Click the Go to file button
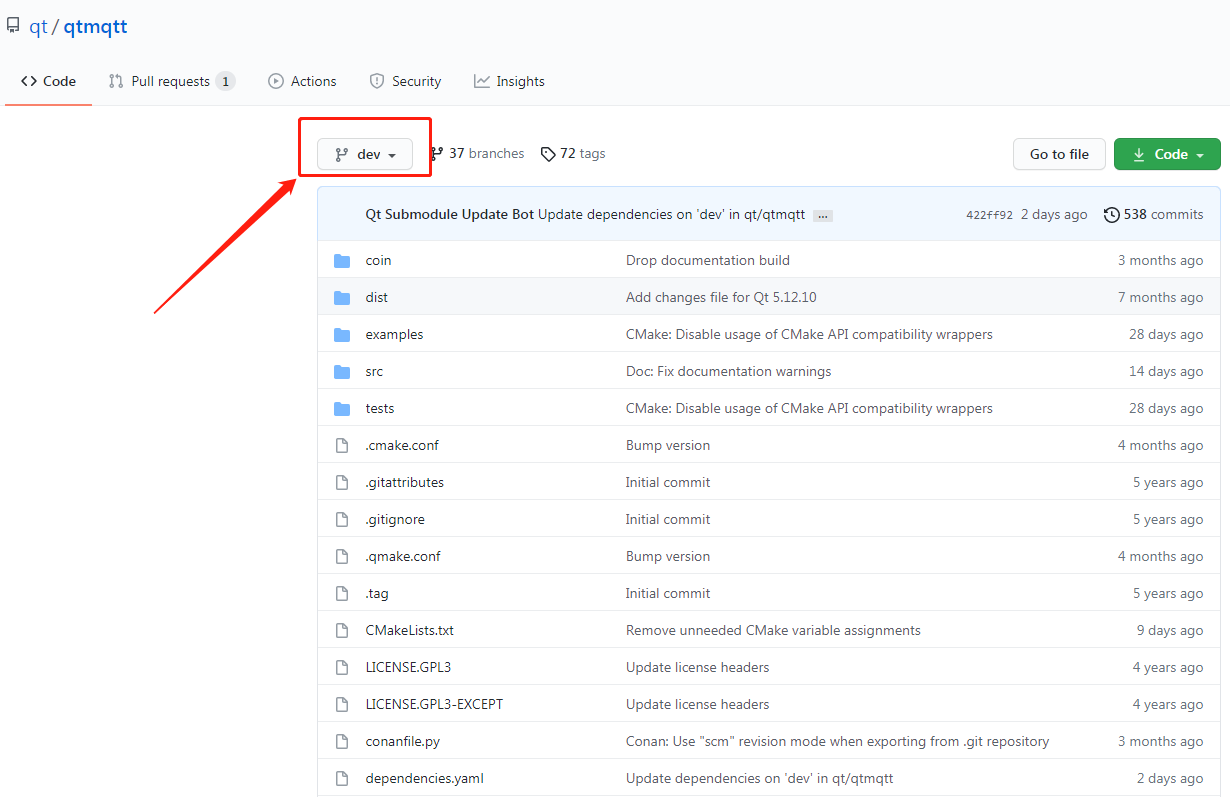Viewport: 1230px width, 797px height. [1059, 154]
